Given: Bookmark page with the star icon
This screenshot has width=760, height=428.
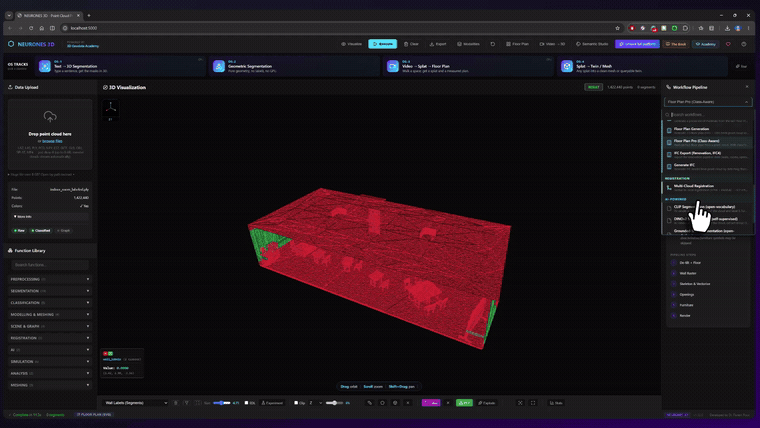Looking at the screenshot, I should tap(617, 28).
